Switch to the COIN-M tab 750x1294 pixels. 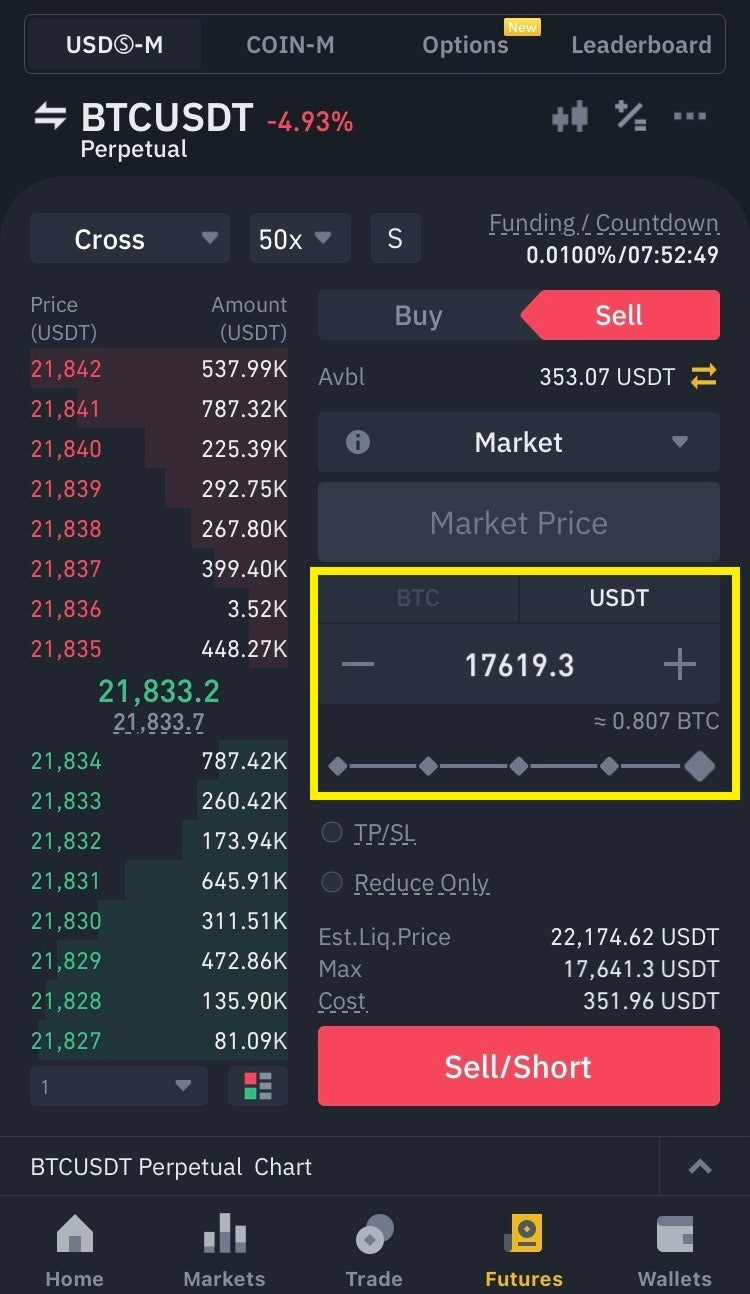(x=290, y=45)
